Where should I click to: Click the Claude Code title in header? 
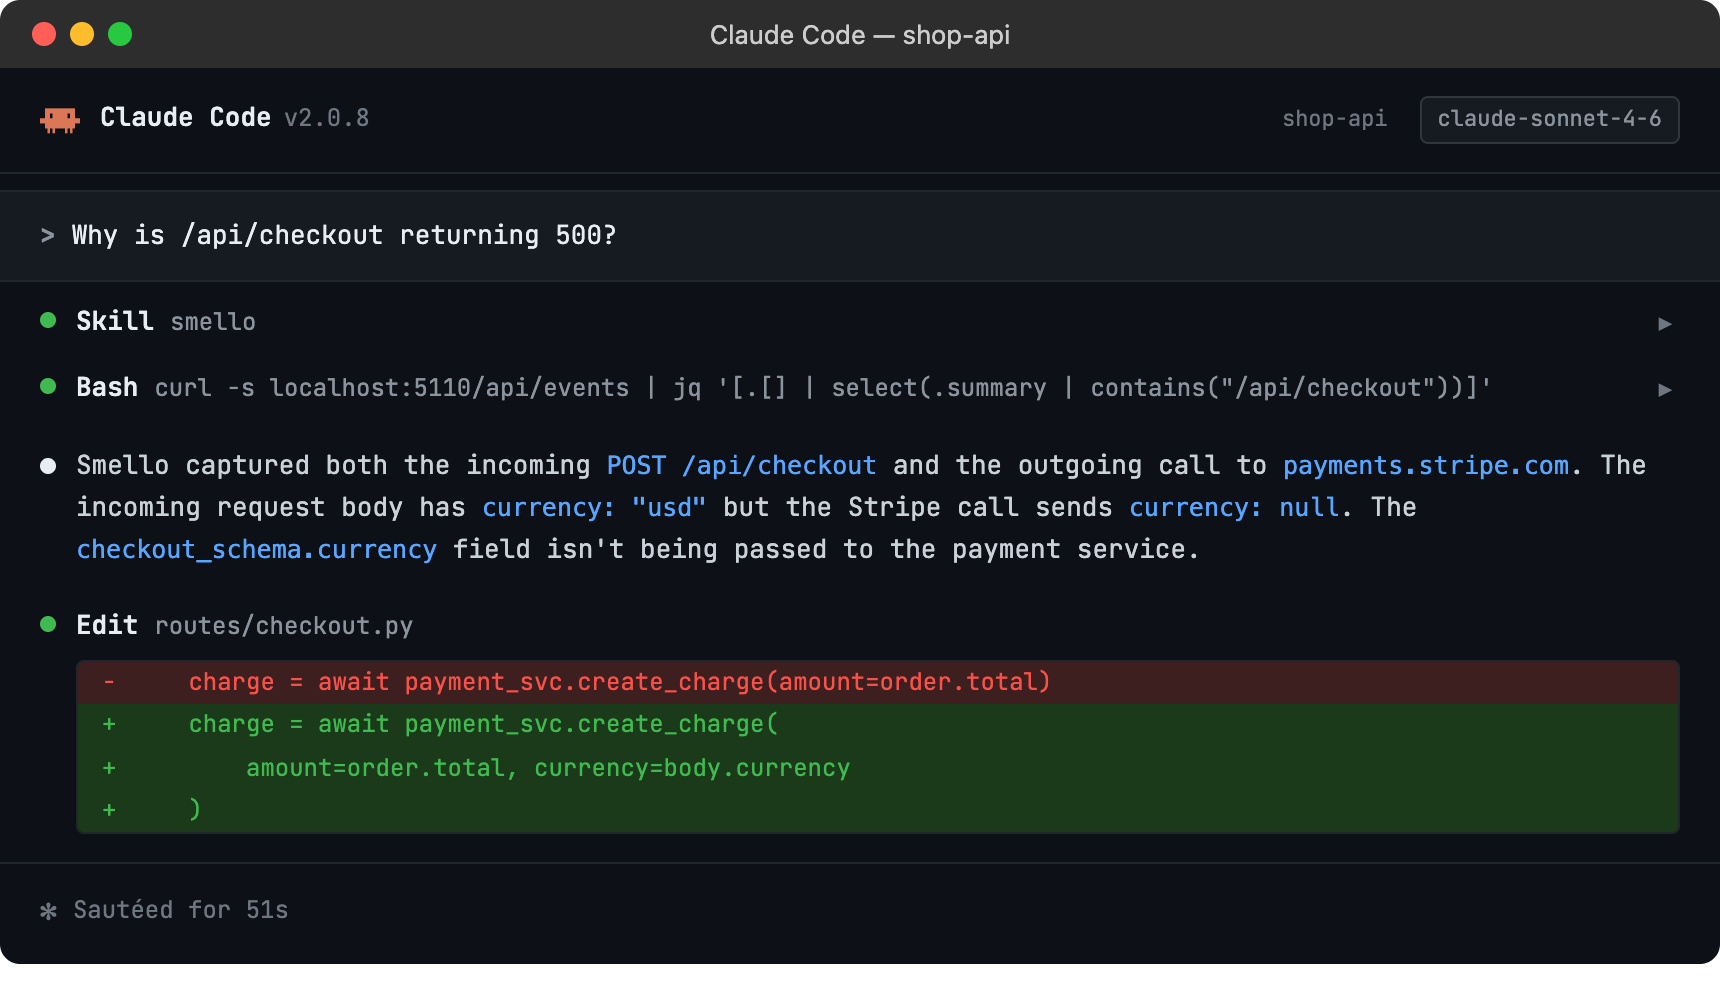coord(185,117)
